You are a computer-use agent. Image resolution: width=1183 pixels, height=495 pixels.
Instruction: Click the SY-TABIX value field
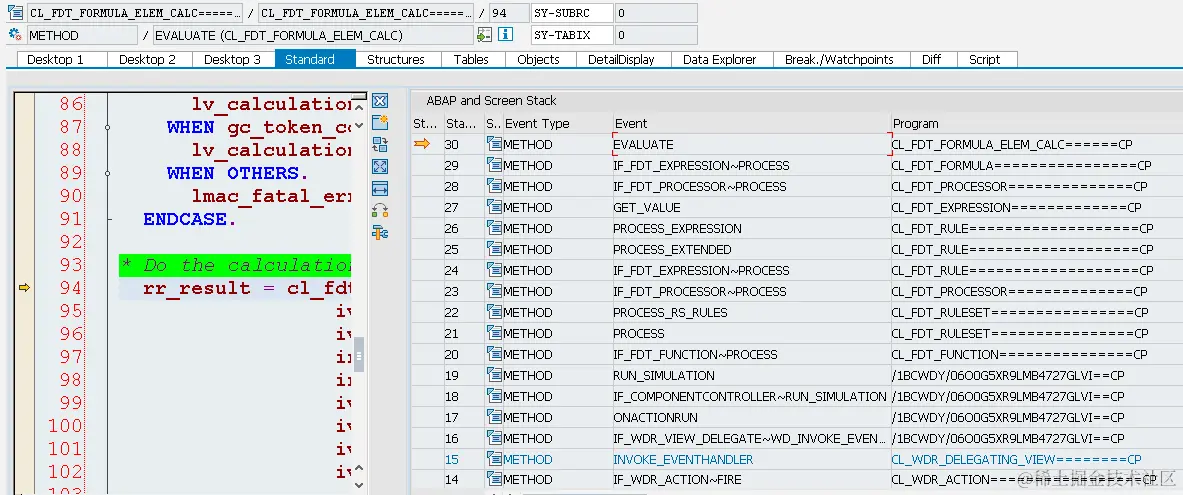click(x=656, y=35)
